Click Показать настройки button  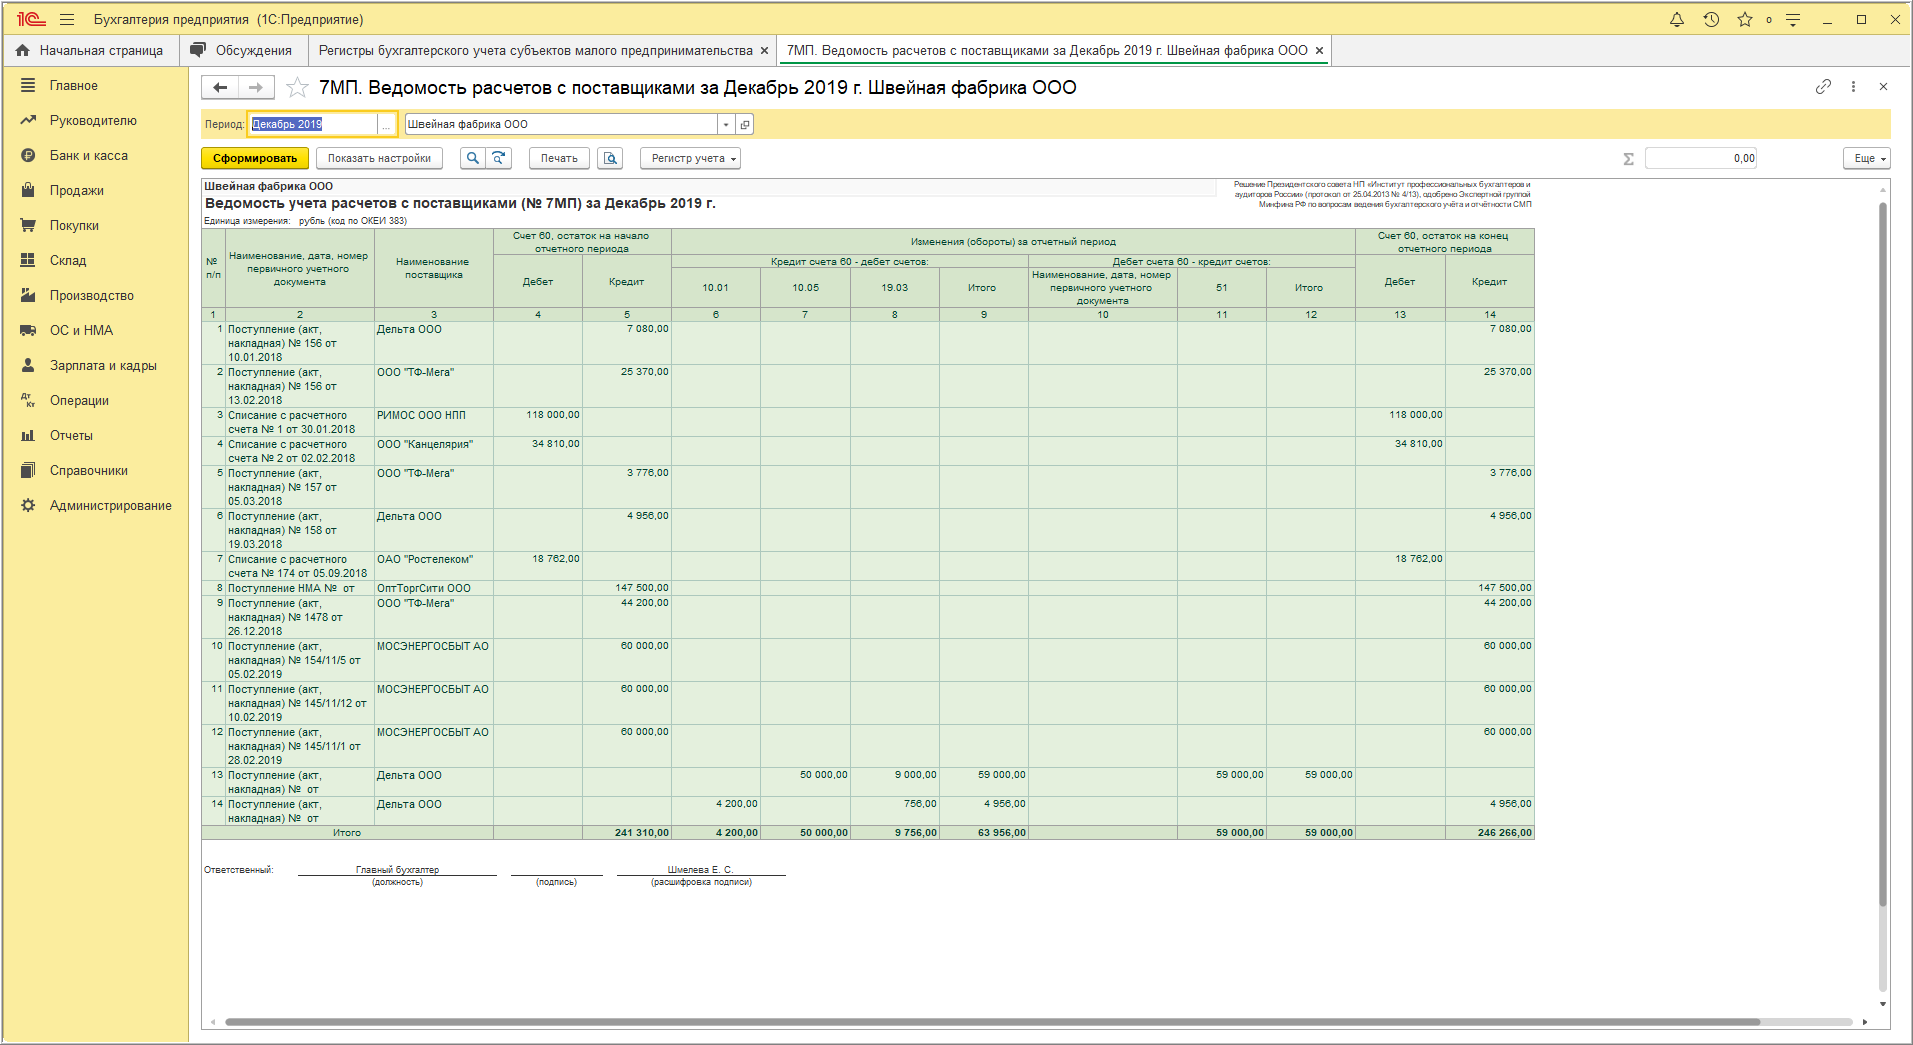pyautogui.click(x=379, y=158)
